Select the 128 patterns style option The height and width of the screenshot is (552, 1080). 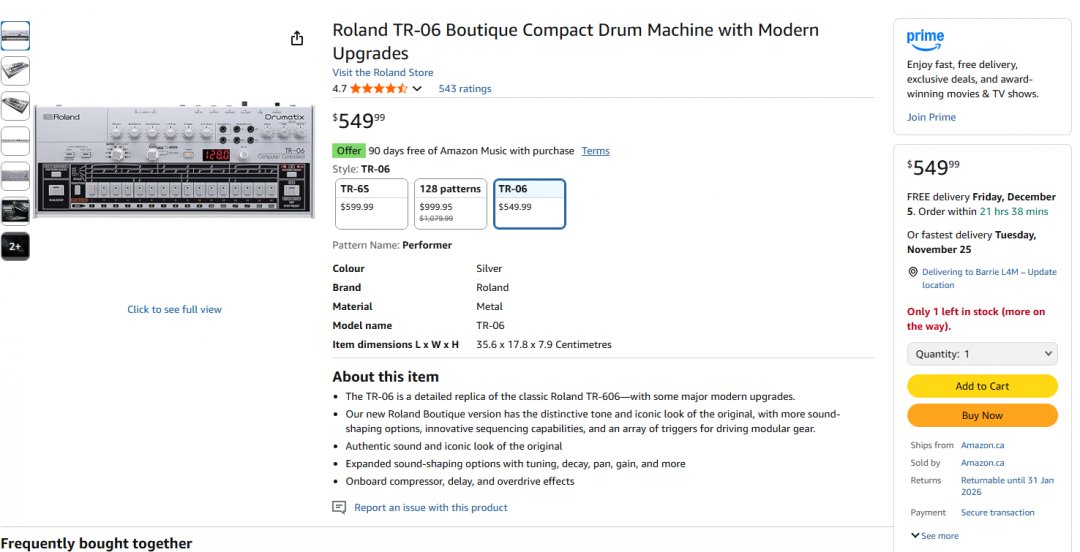450,204
